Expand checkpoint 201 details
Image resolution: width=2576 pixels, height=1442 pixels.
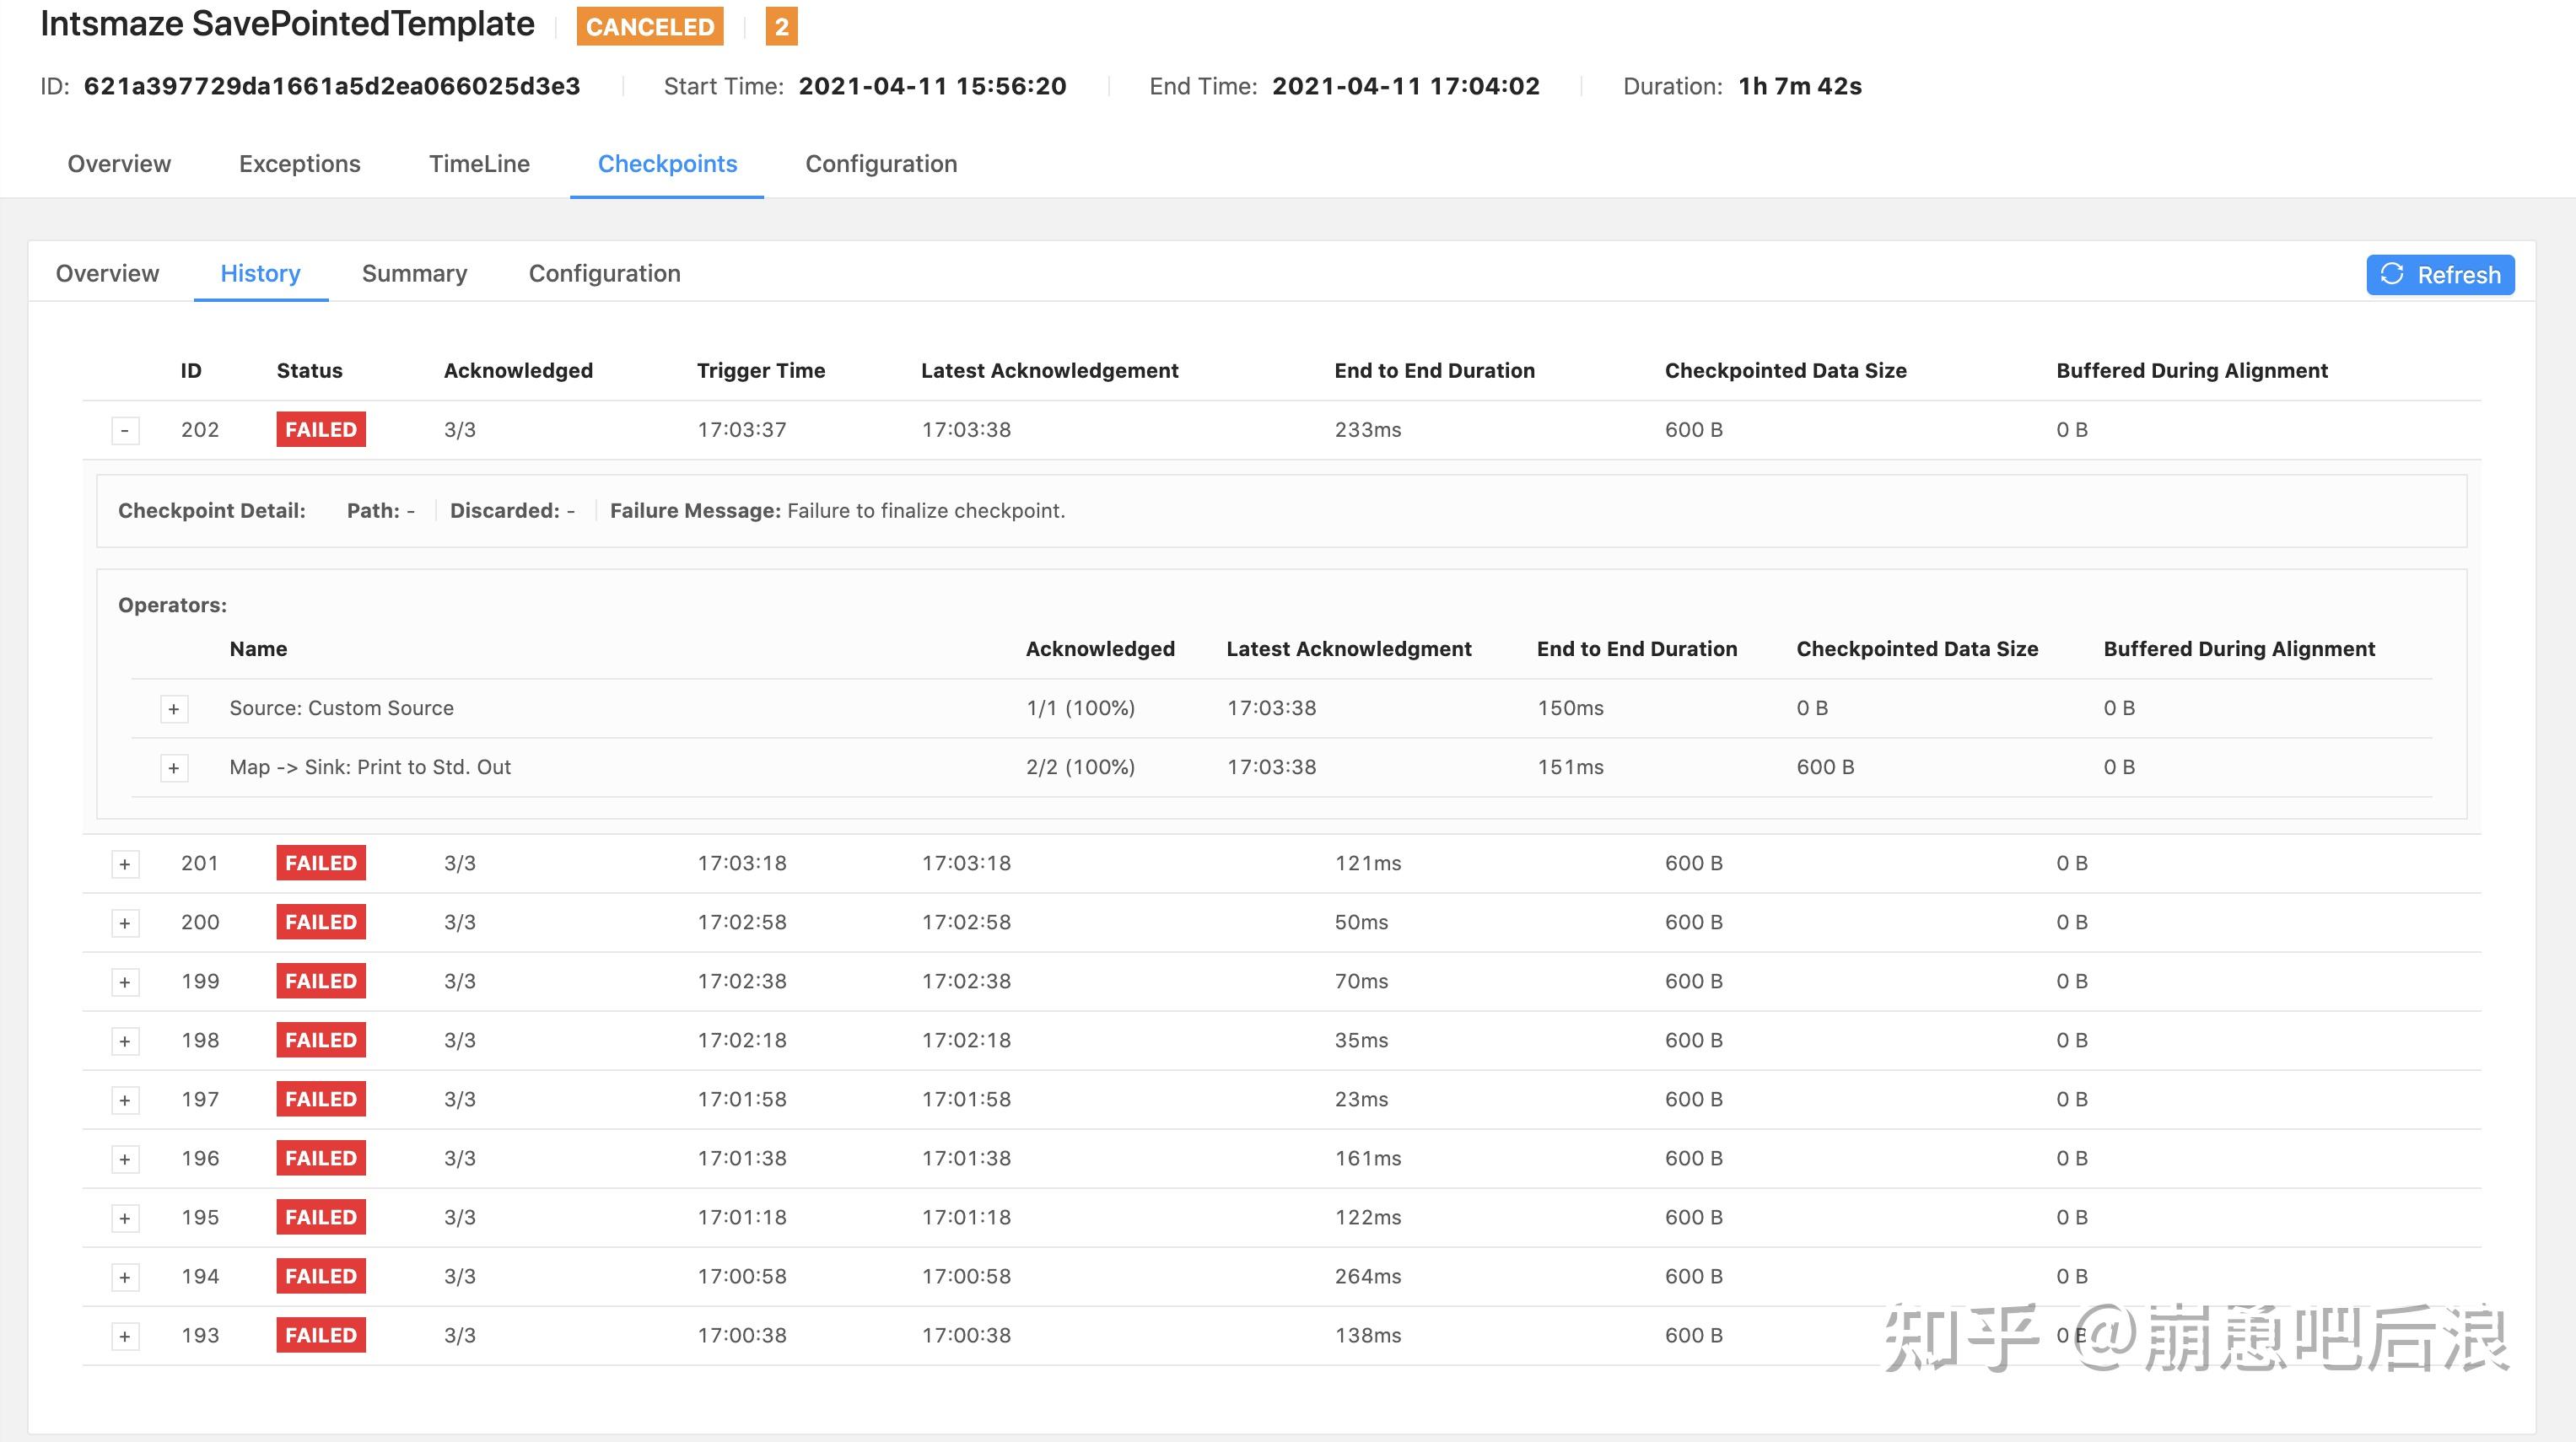tap(124, 863)
